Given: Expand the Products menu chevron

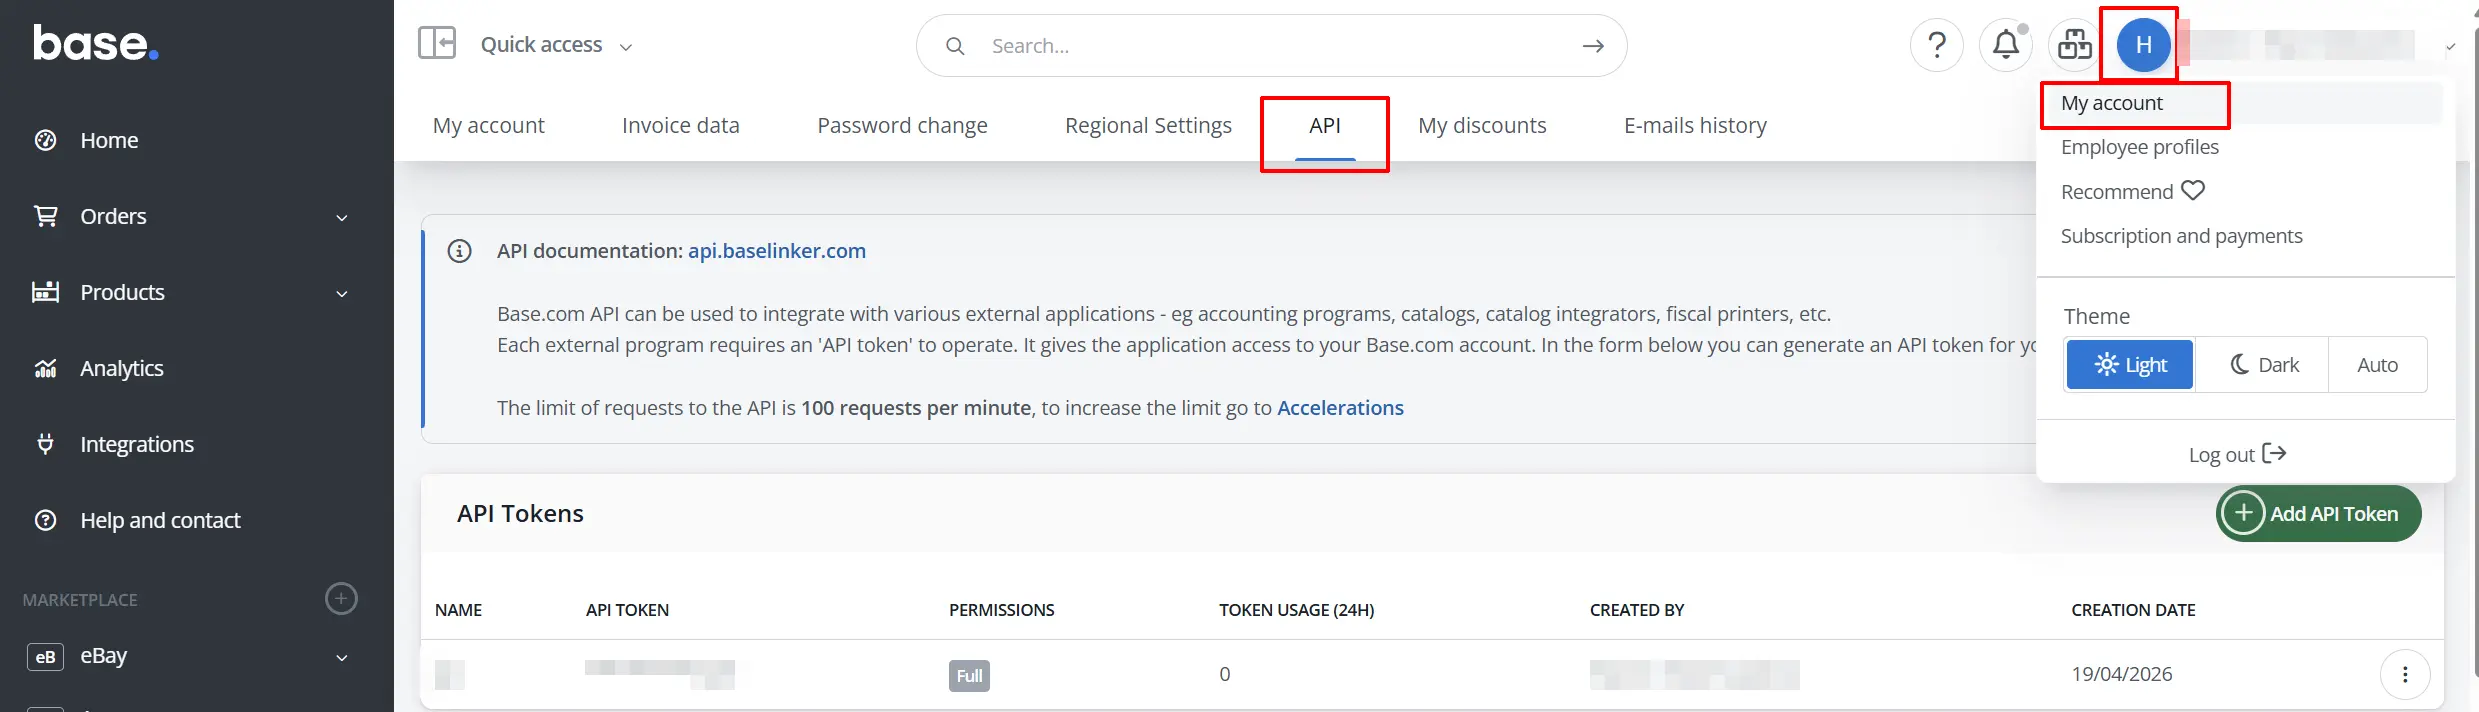Looking at the screenshot, I should click(x=342, y=293).
